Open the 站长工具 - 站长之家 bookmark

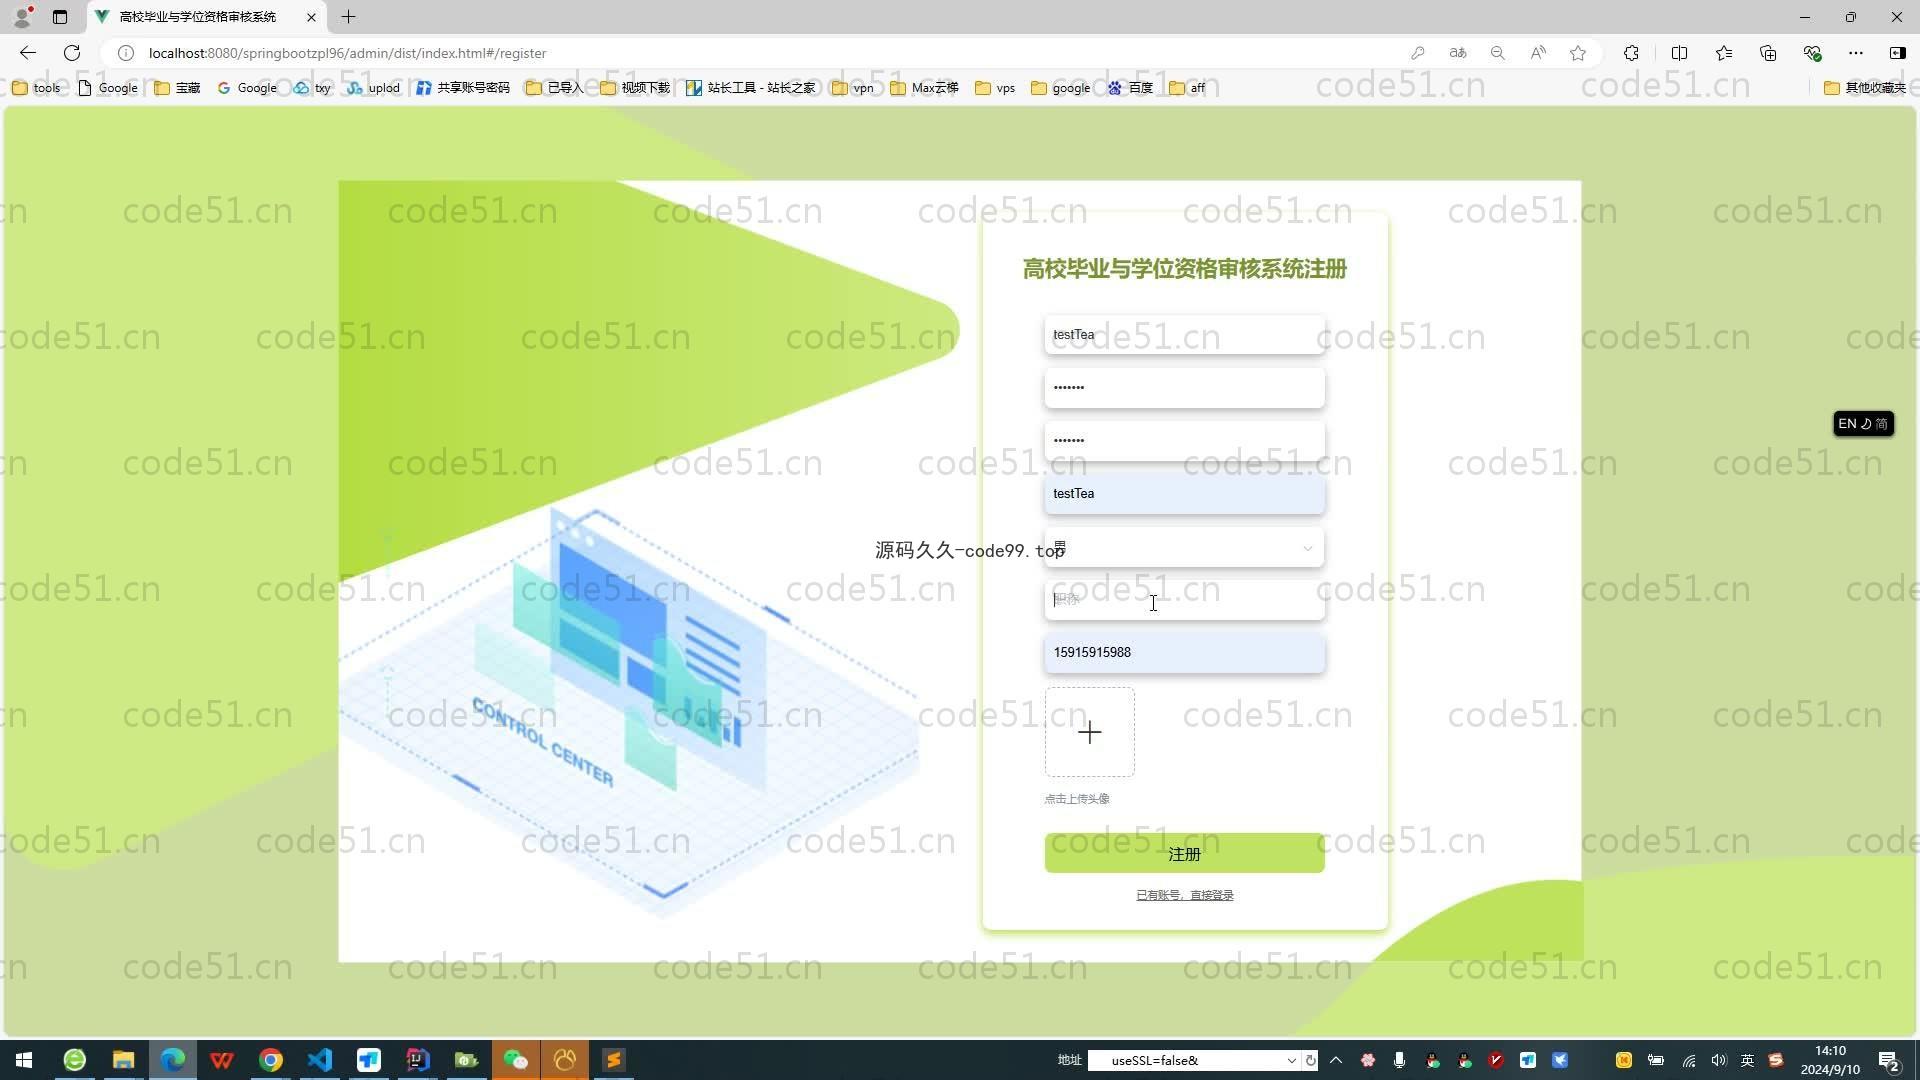[751, 88]
